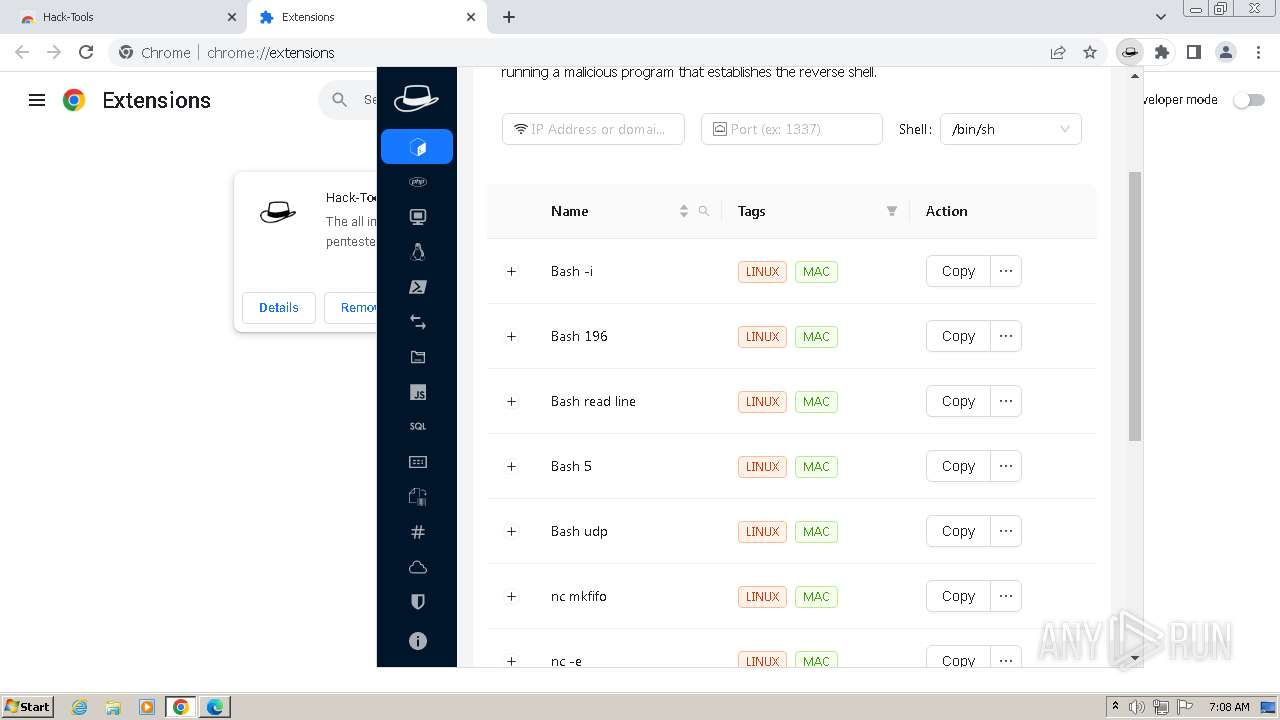
Task: Open Internet Explorer from taskbar
Action: [x=79, y=707]
